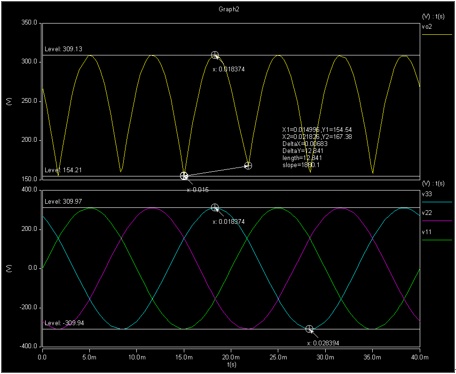Click the trough marker at x: 0.028394

309,329
